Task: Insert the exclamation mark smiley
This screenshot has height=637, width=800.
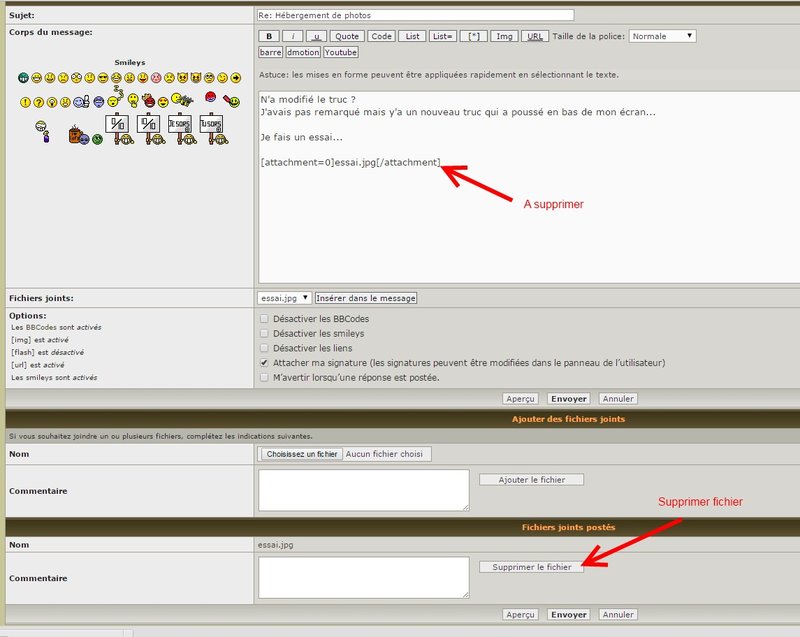Action: 25,102
